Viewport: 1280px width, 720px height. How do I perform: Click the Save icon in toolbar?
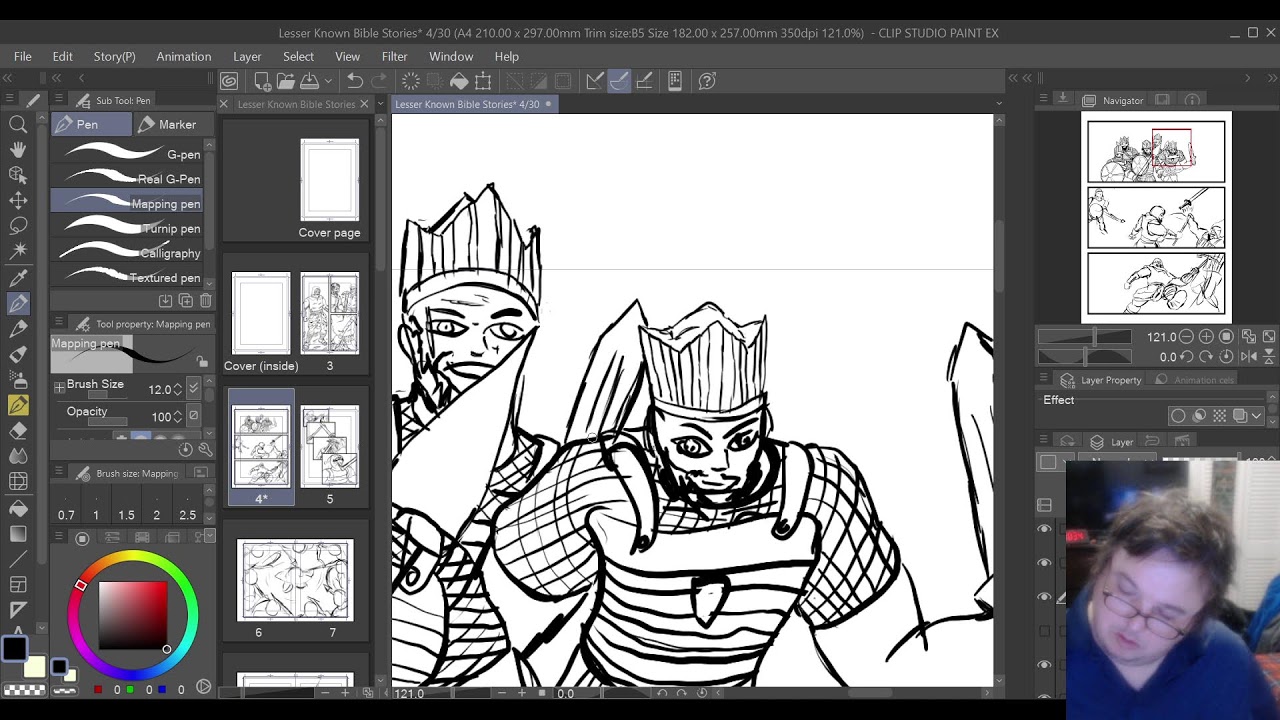point(310,81)
